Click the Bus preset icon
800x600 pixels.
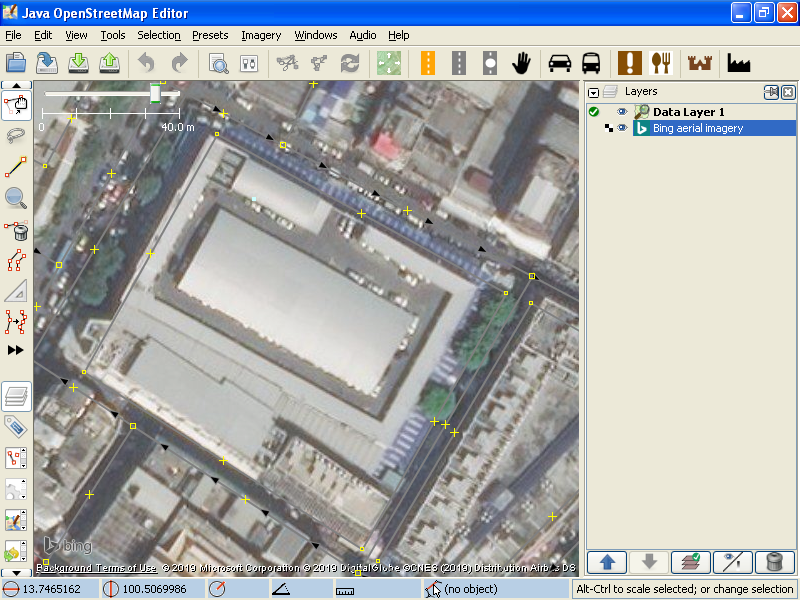point(591,63)
